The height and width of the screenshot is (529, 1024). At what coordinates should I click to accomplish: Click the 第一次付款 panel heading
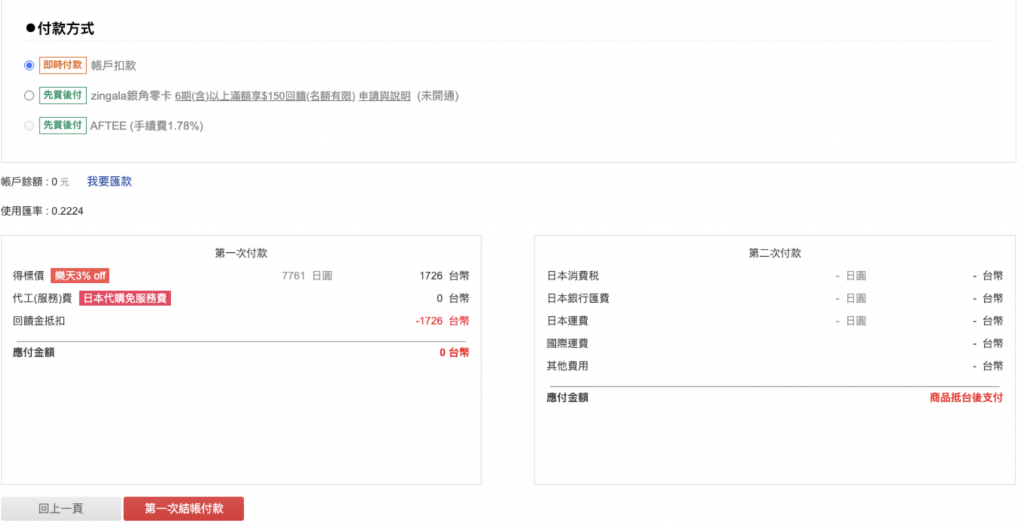pos(241,253)
